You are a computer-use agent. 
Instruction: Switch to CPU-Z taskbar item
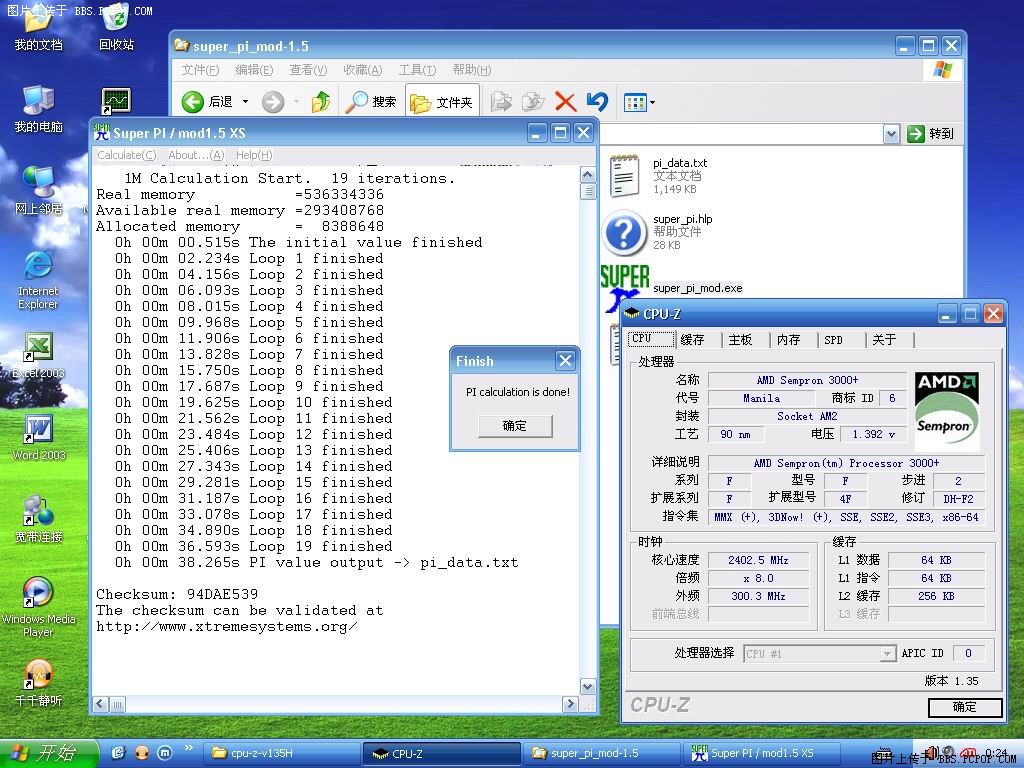pyautogui.click(x=441, y=753)
